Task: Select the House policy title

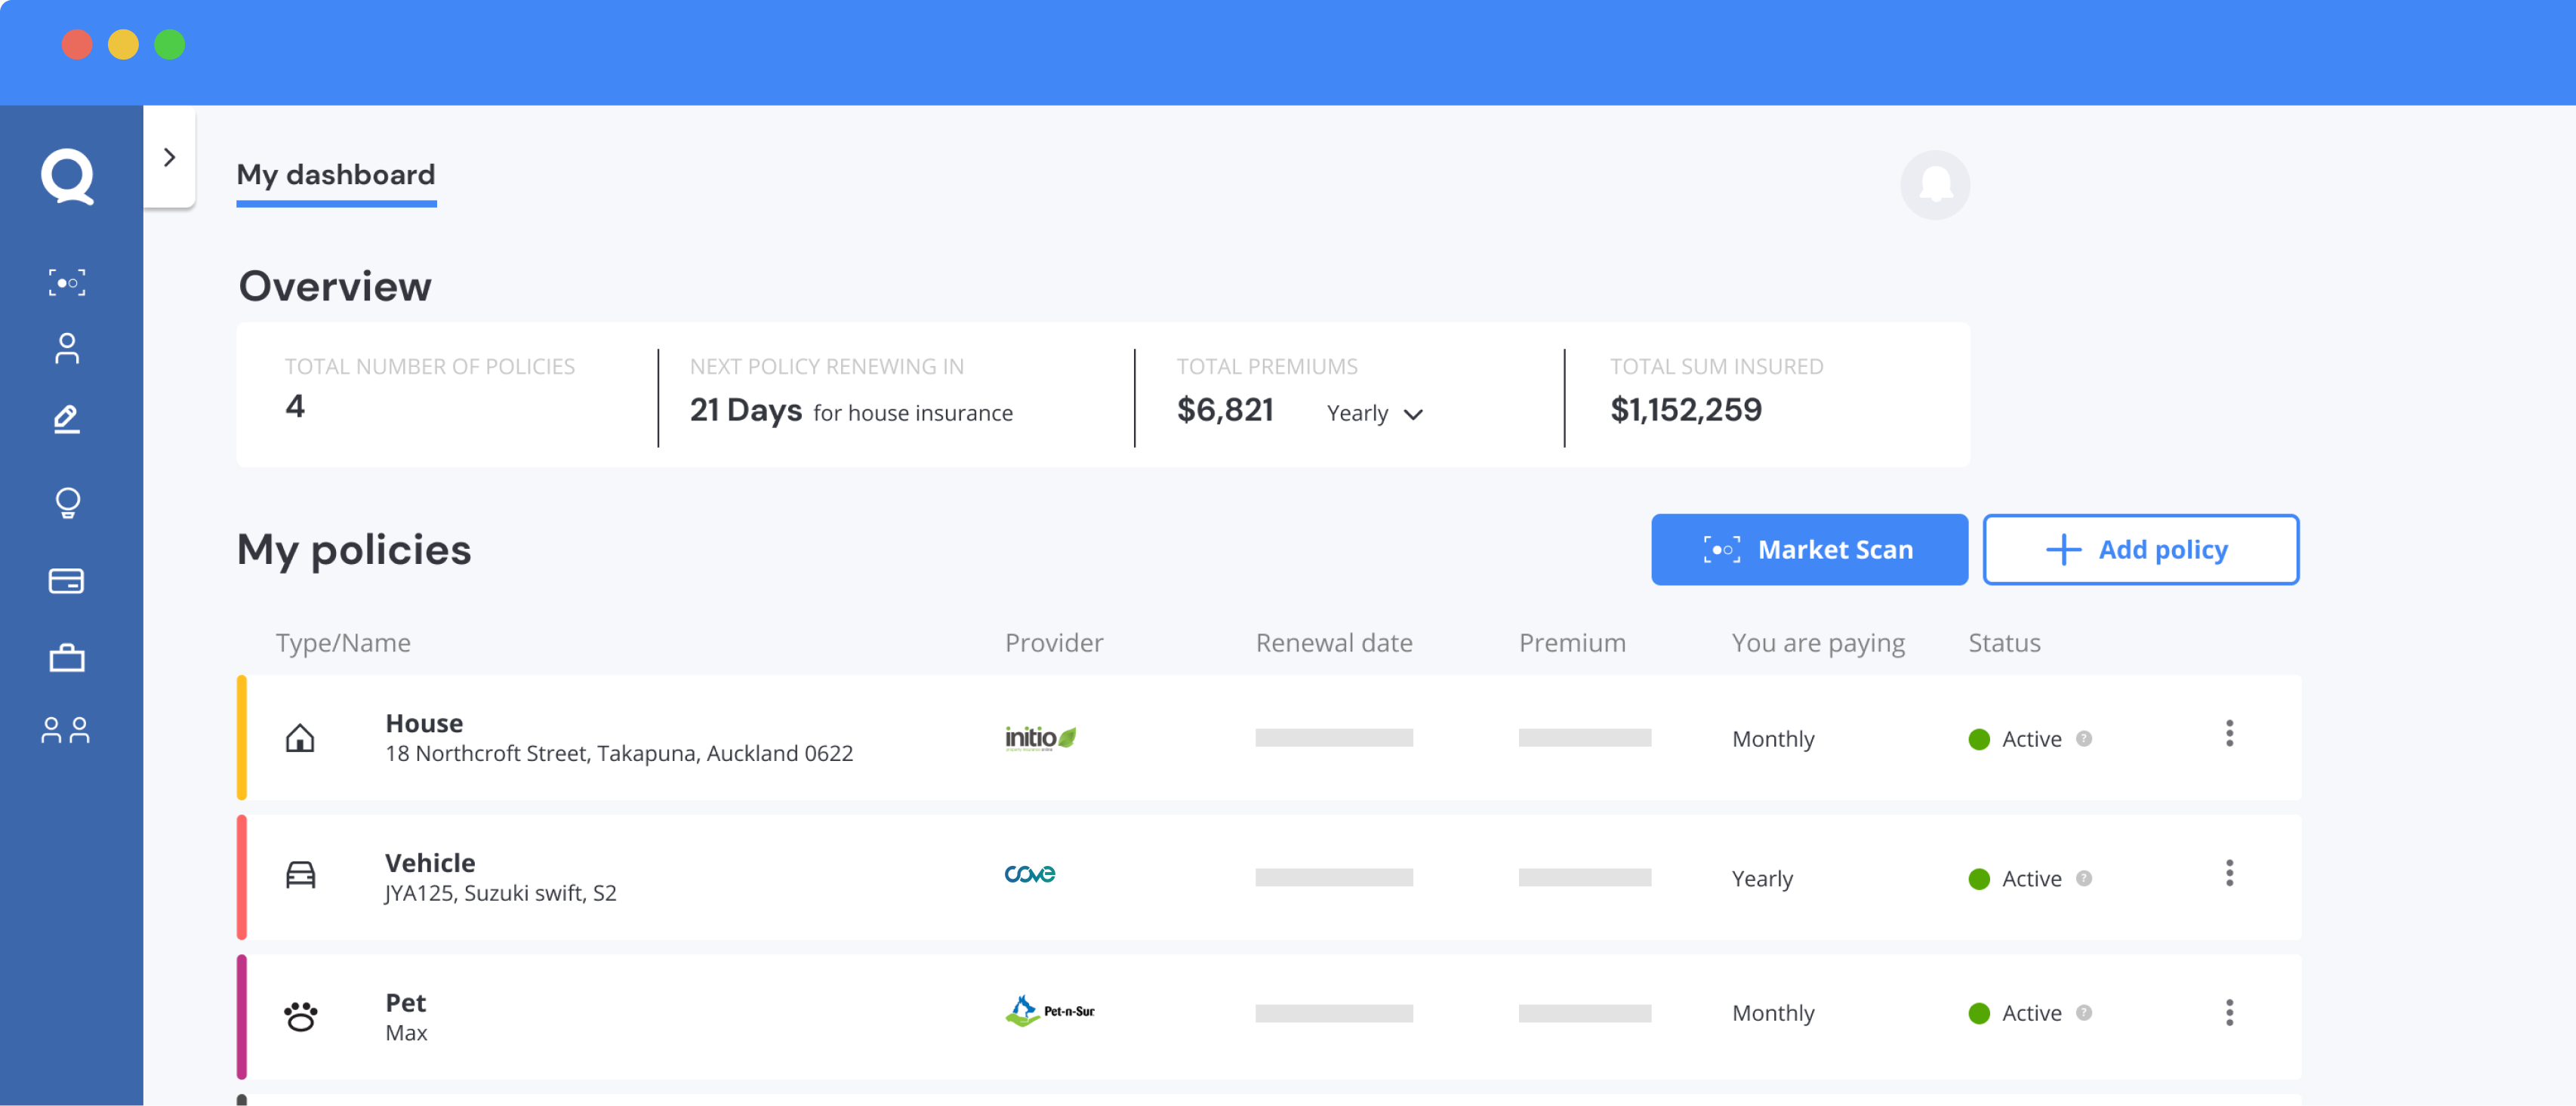Action: coord(424,723)
